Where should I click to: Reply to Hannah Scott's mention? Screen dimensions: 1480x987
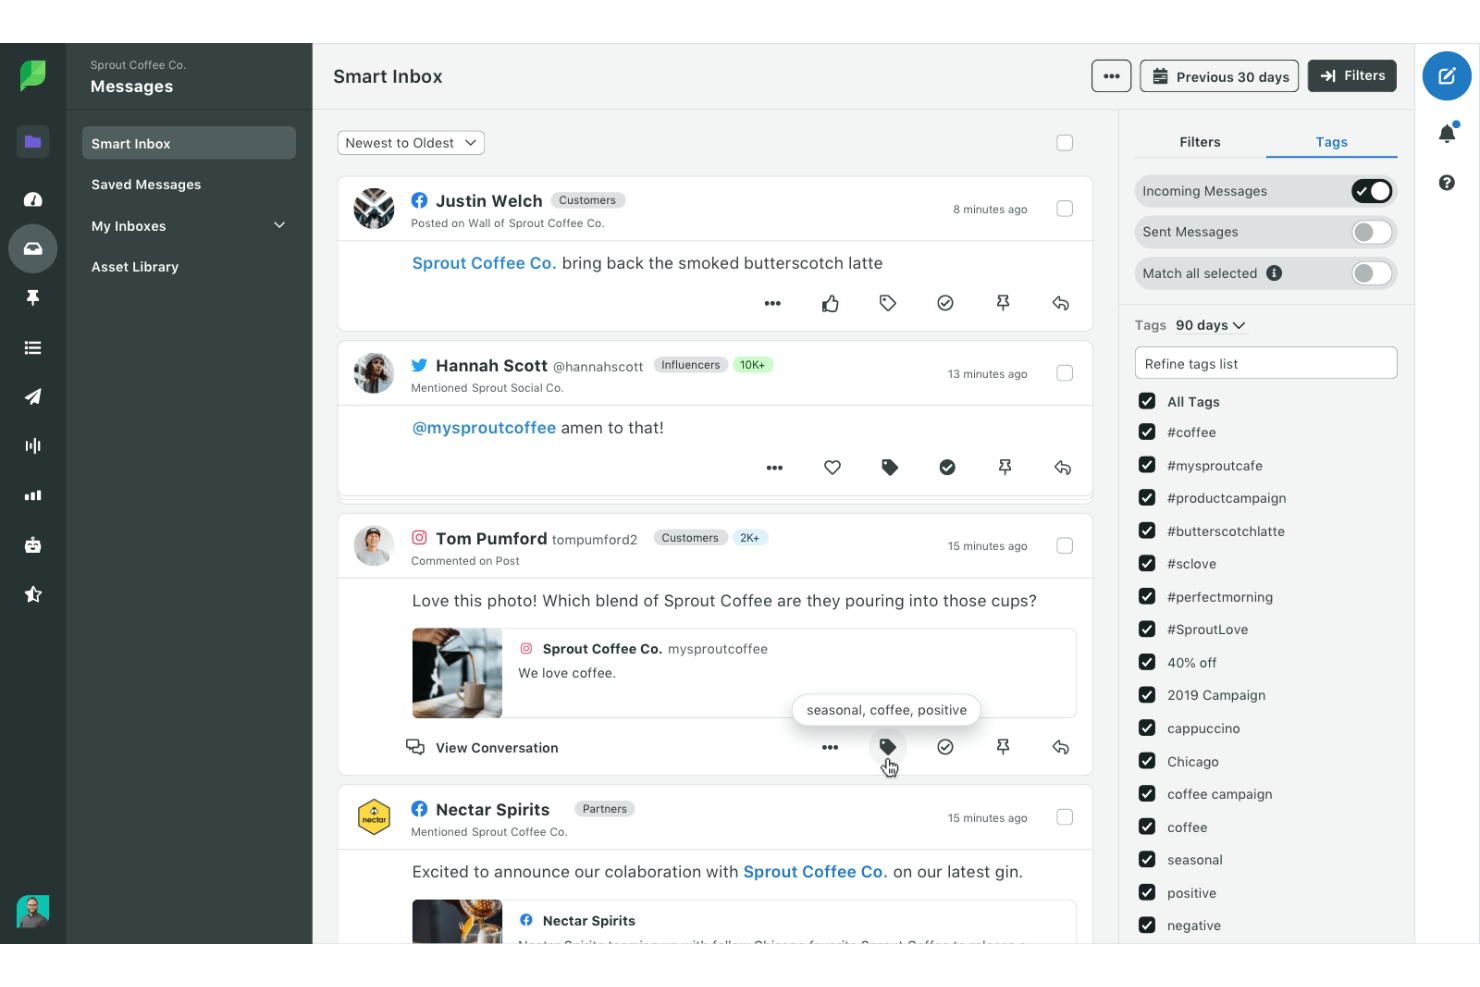pyautogui.click(x=1061, y=467)
